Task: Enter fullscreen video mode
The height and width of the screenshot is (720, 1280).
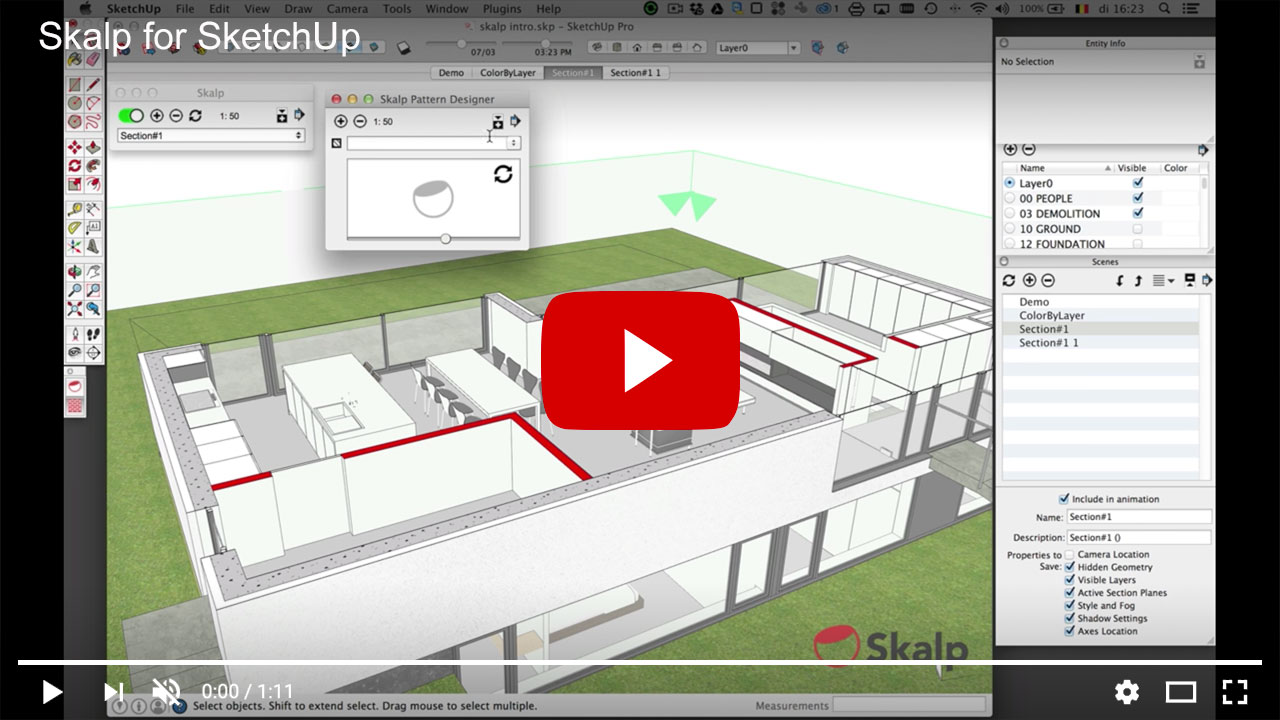Action: pyautogui.click(x=1235, y=692)
